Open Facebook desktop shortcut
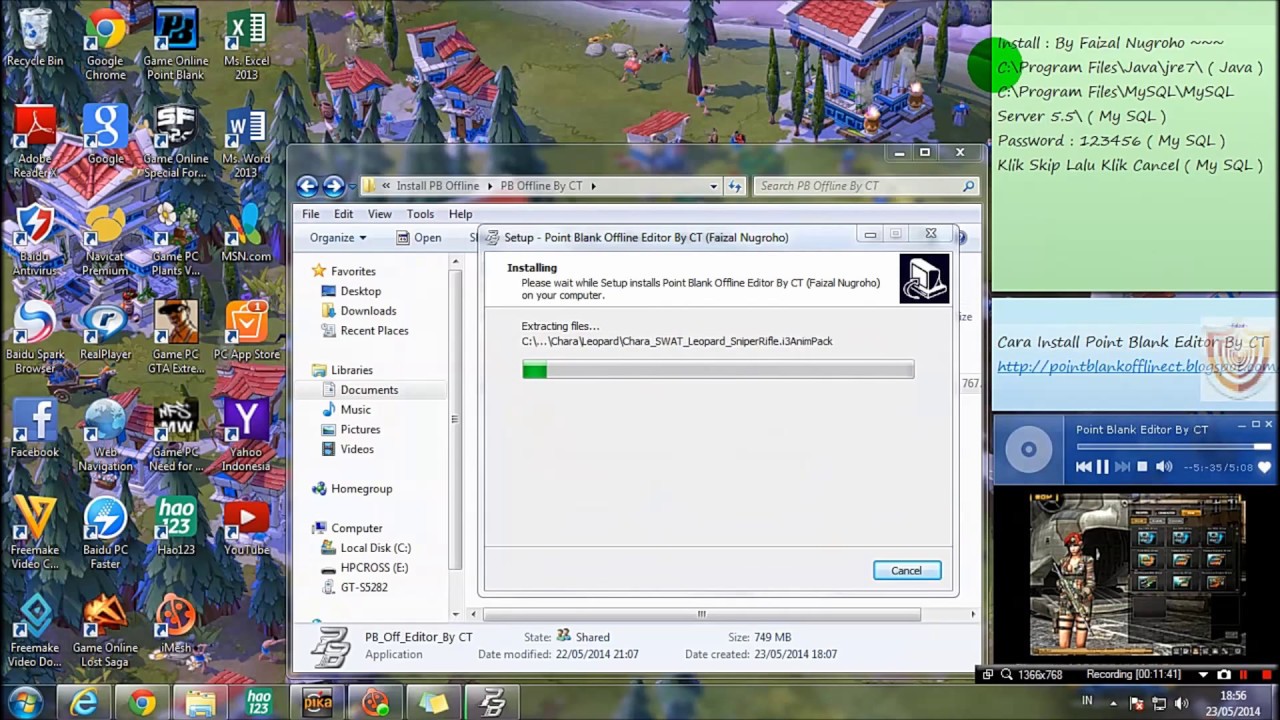Screen dimensions: 1280x720 point(35,430)
